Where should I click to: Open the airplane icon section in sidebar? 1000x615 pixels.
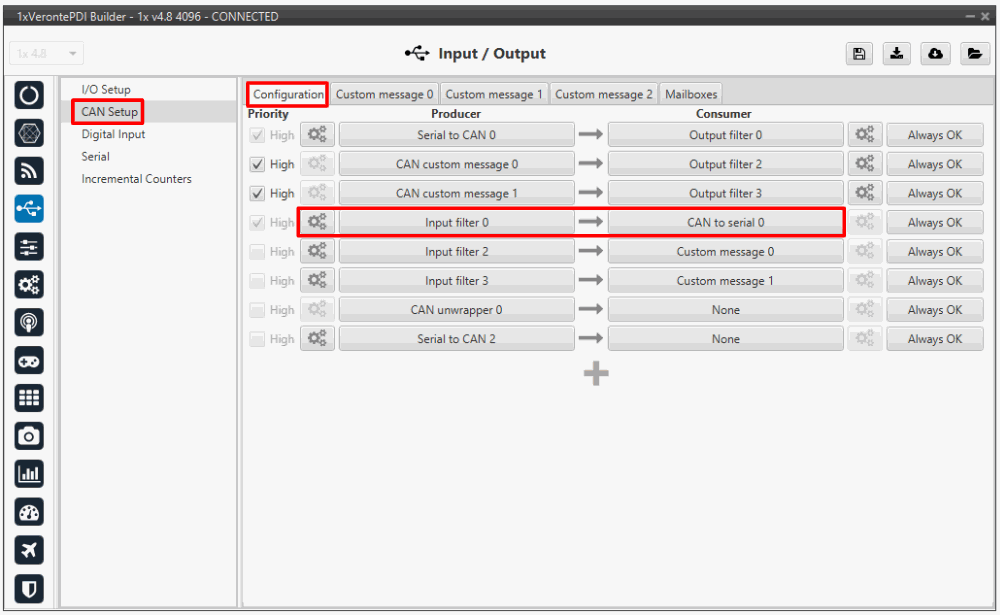(30, 551)
